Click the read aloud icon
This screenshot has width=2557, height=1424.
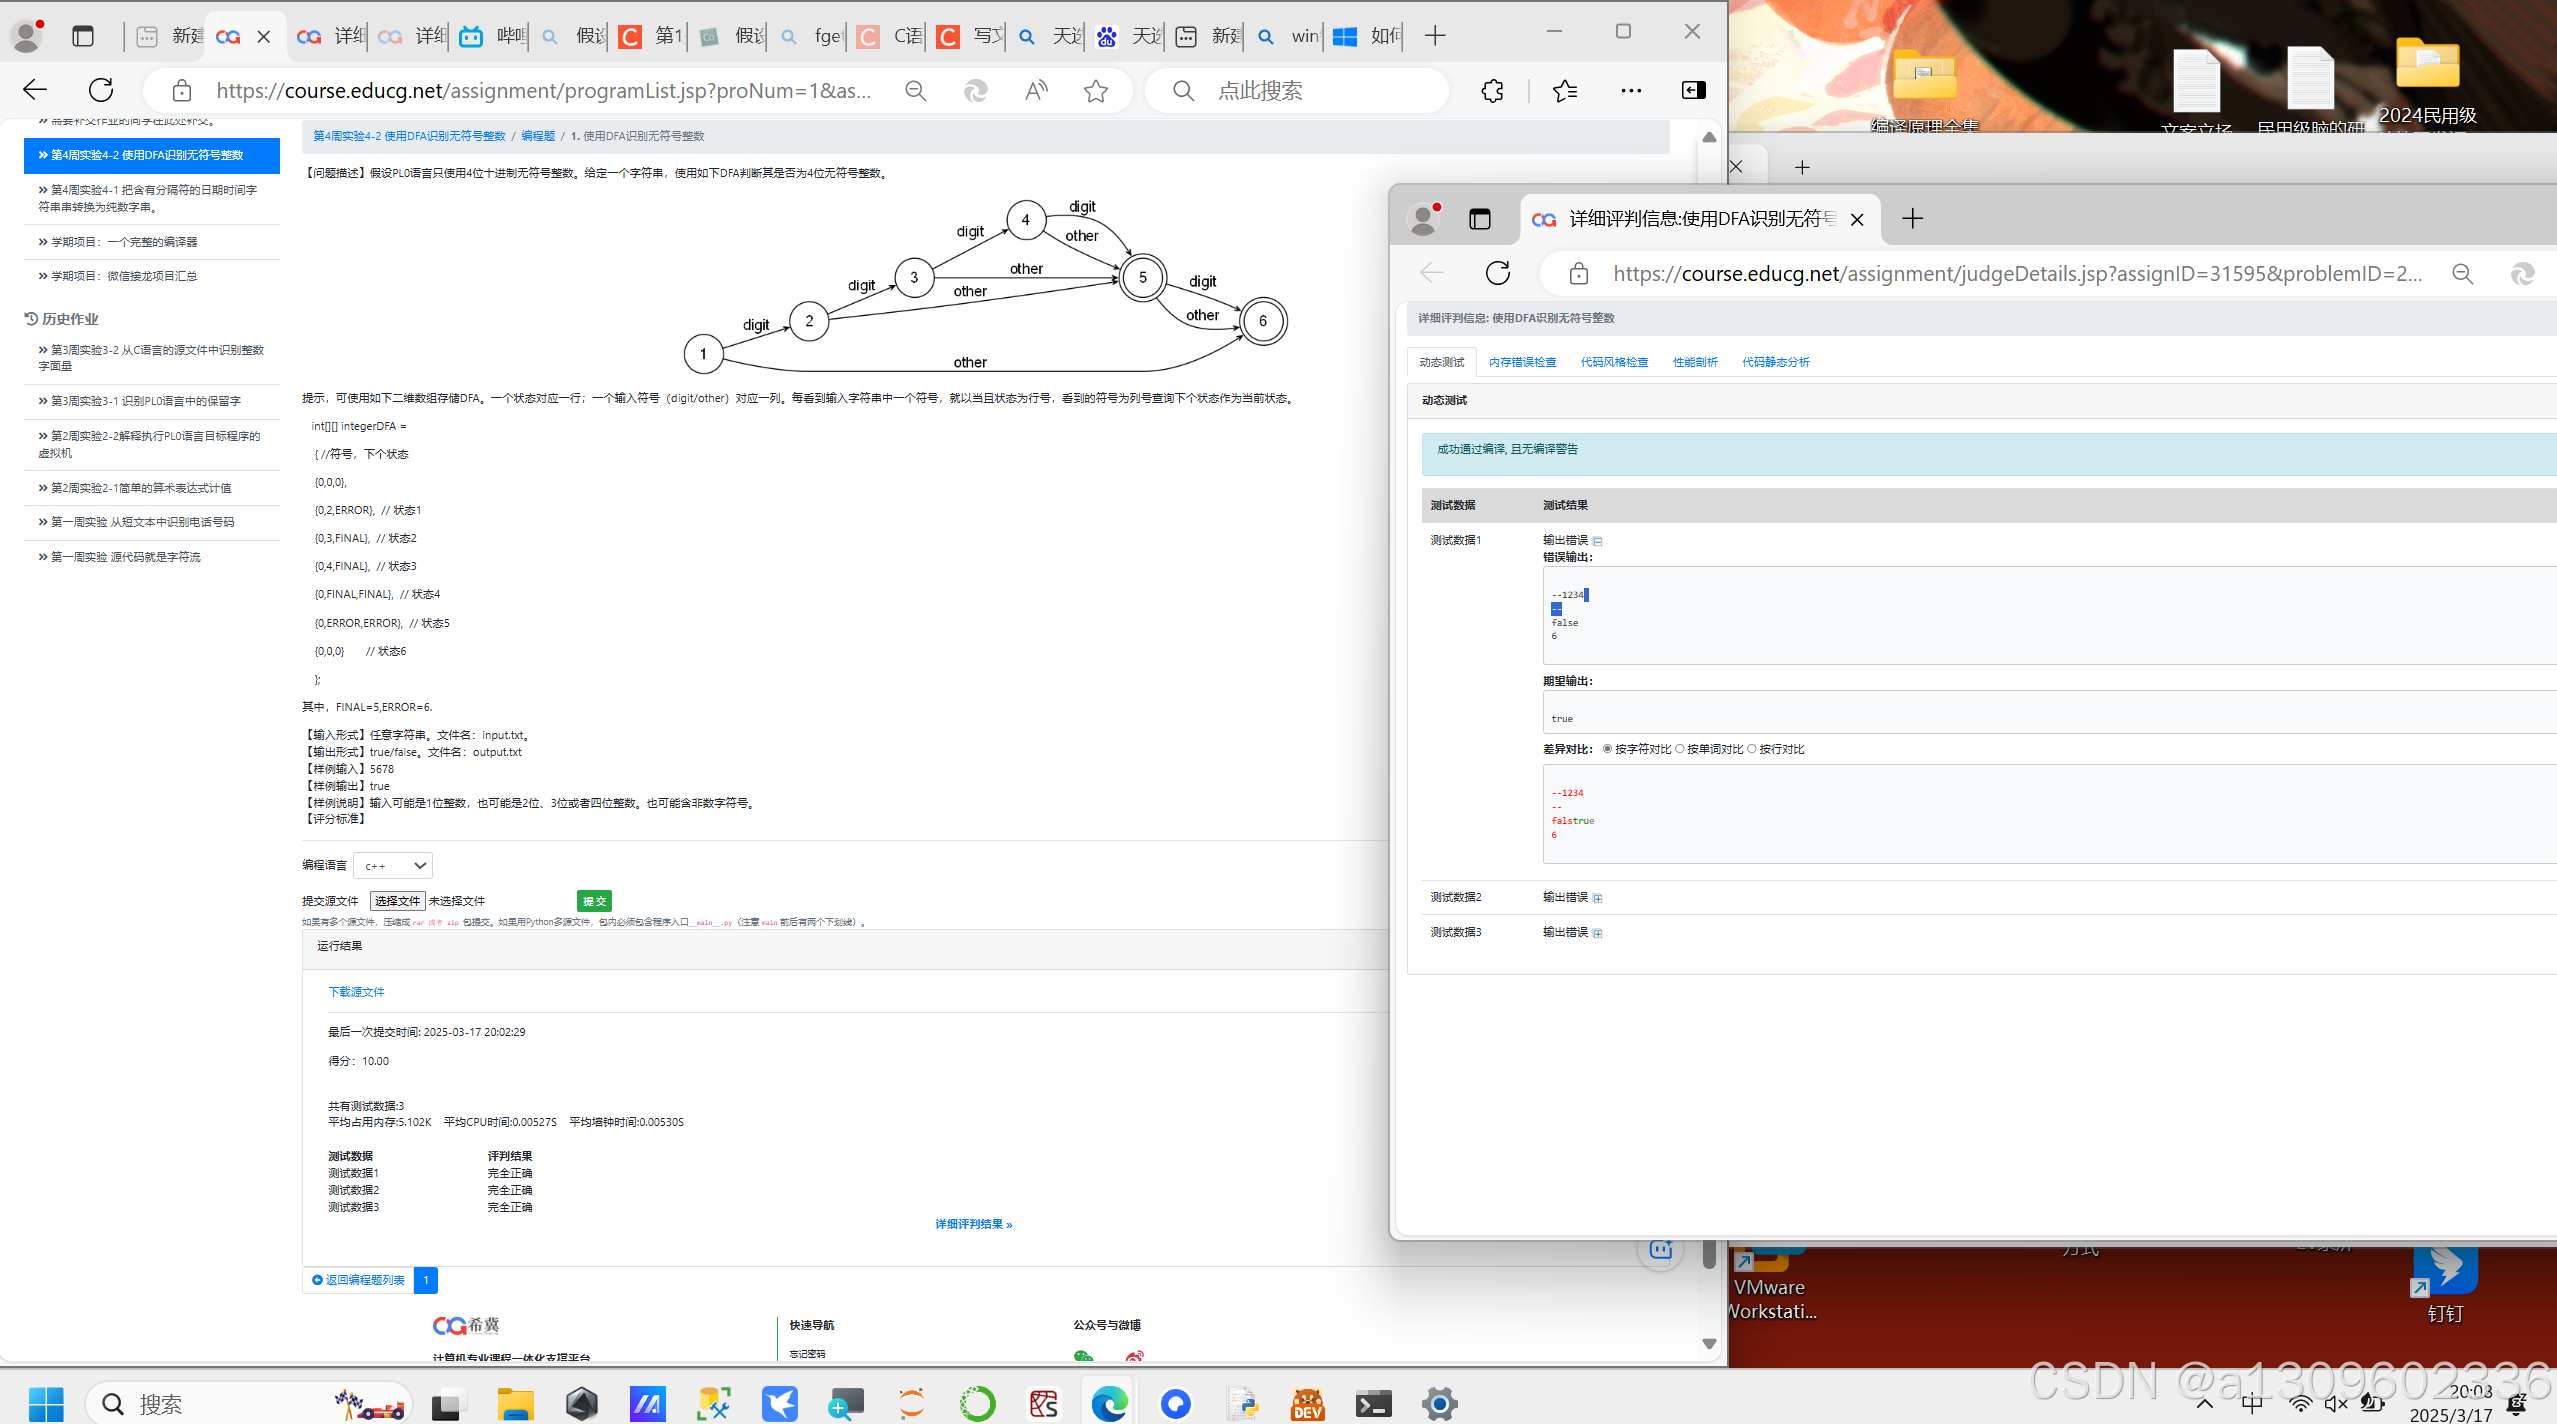coord(1036,91)
